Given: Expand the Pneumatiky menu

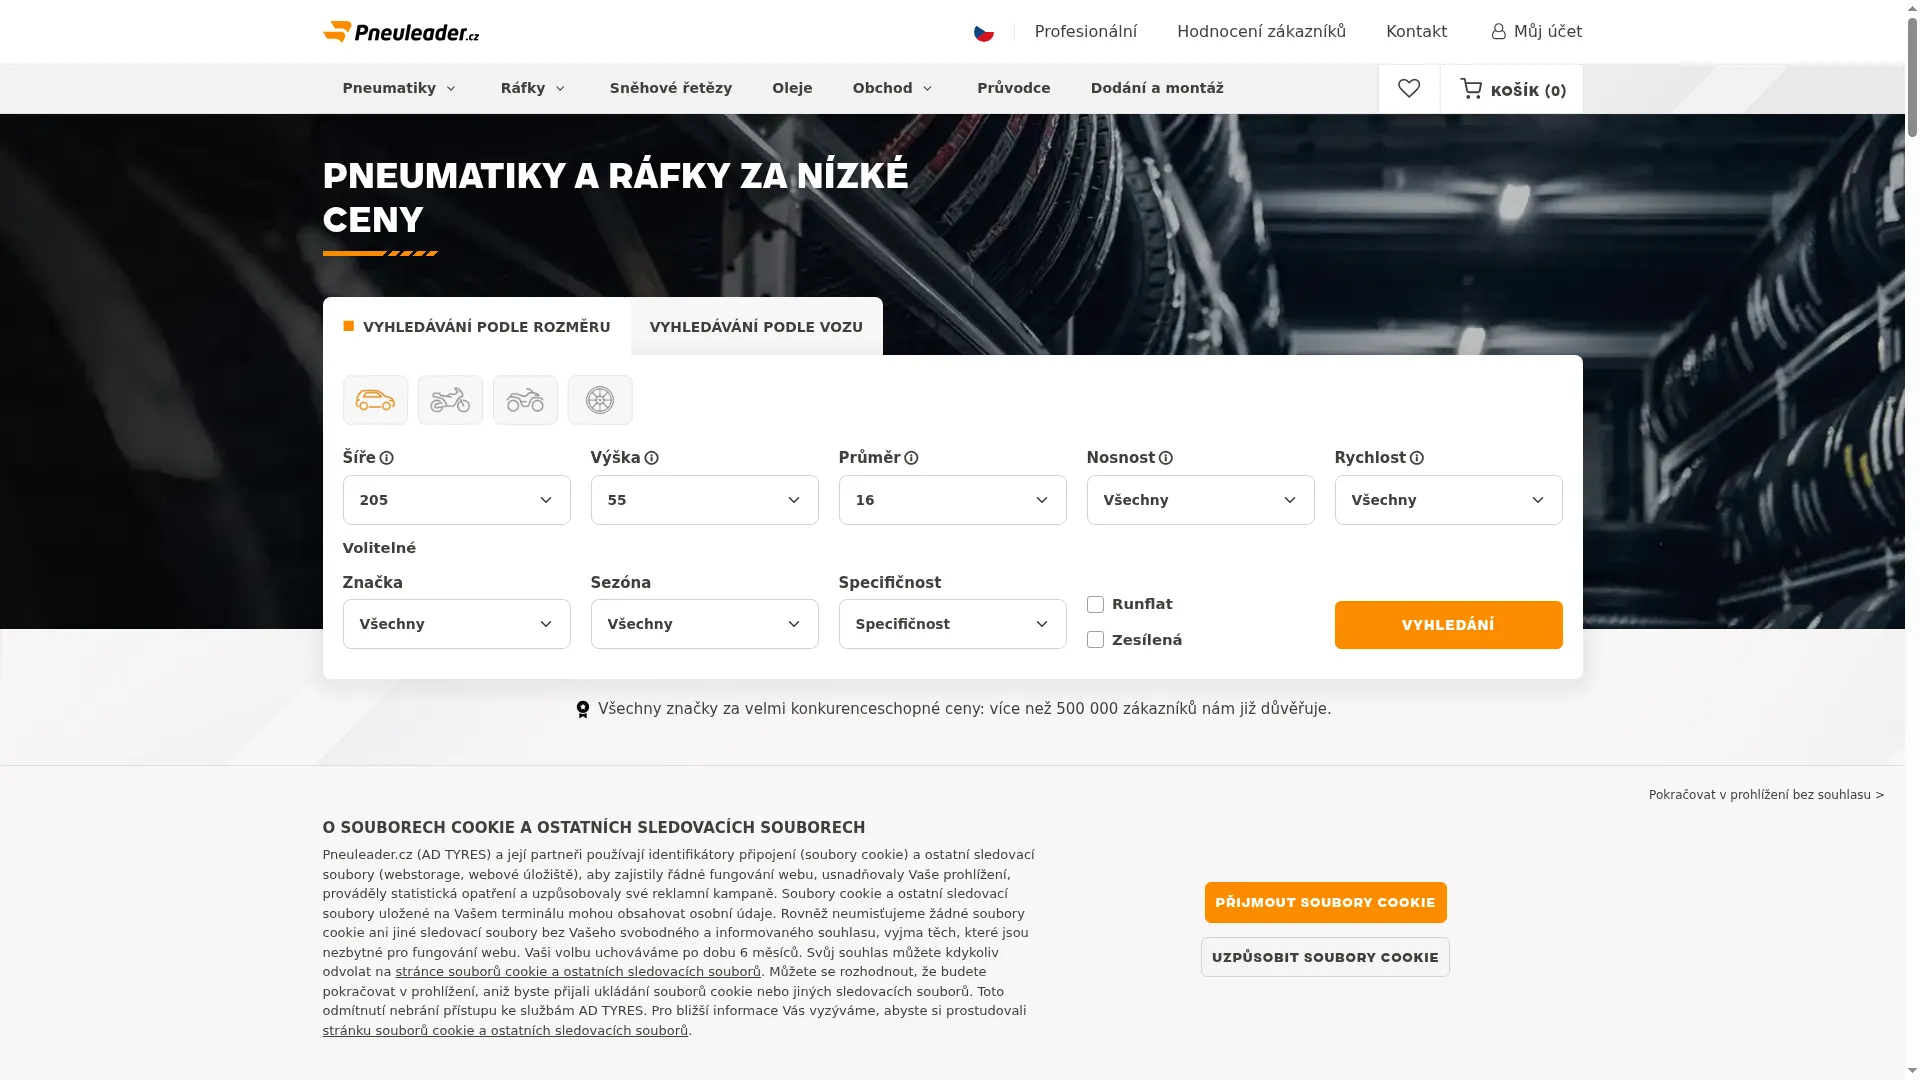Looking at the screenshot, I should pyautogui.click(x=399, y=88).
